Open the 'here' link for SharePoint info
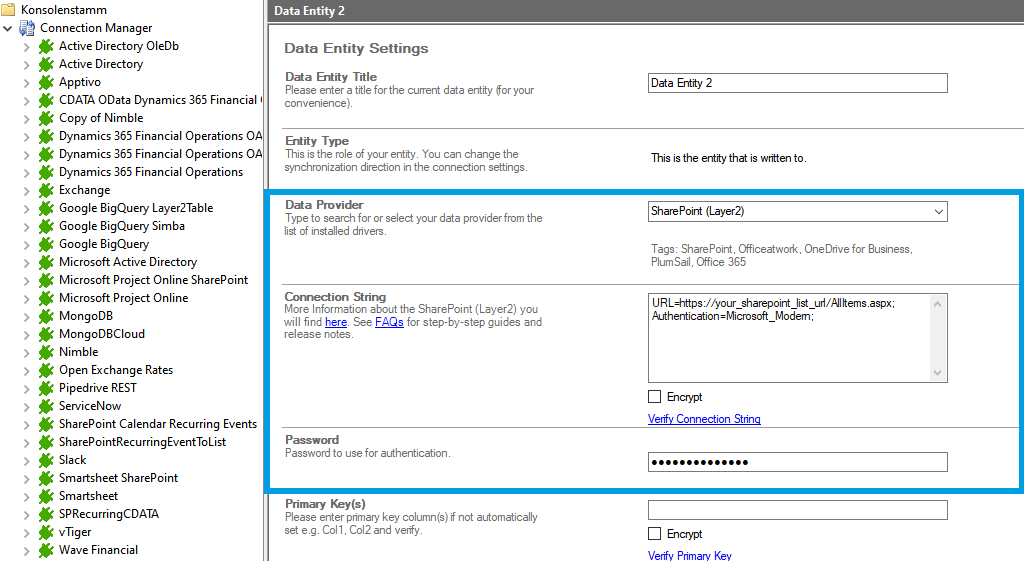Viewport: 1024px width, 561px height. 336,322
